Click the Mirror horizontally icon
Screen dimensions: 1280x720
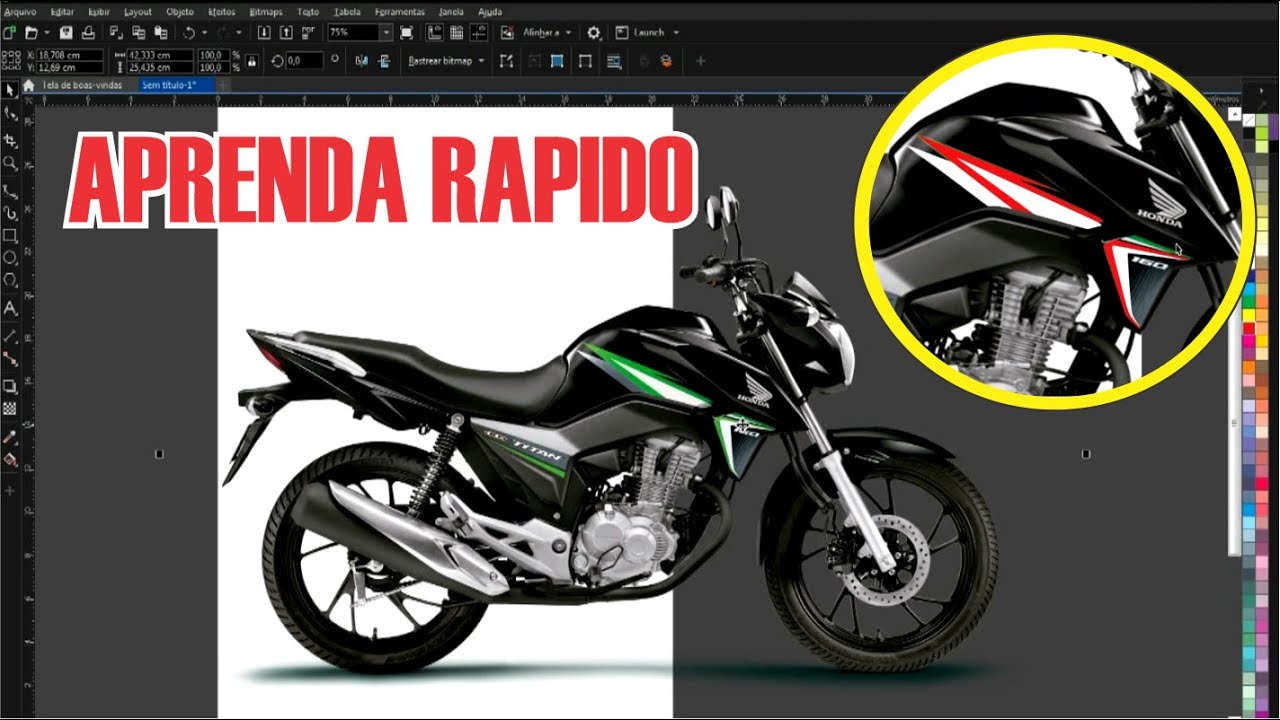[x=360, y=61]
